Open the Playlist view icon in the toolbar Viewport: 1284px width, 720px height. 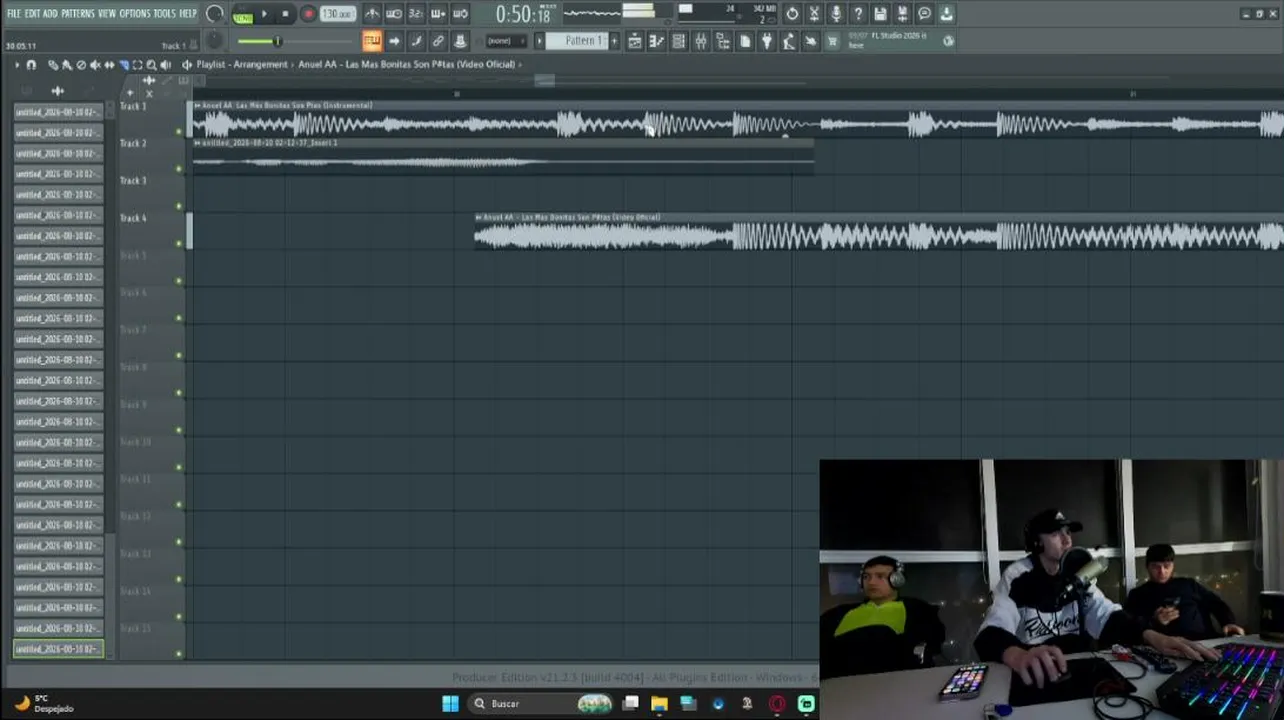tap(634, 41)
